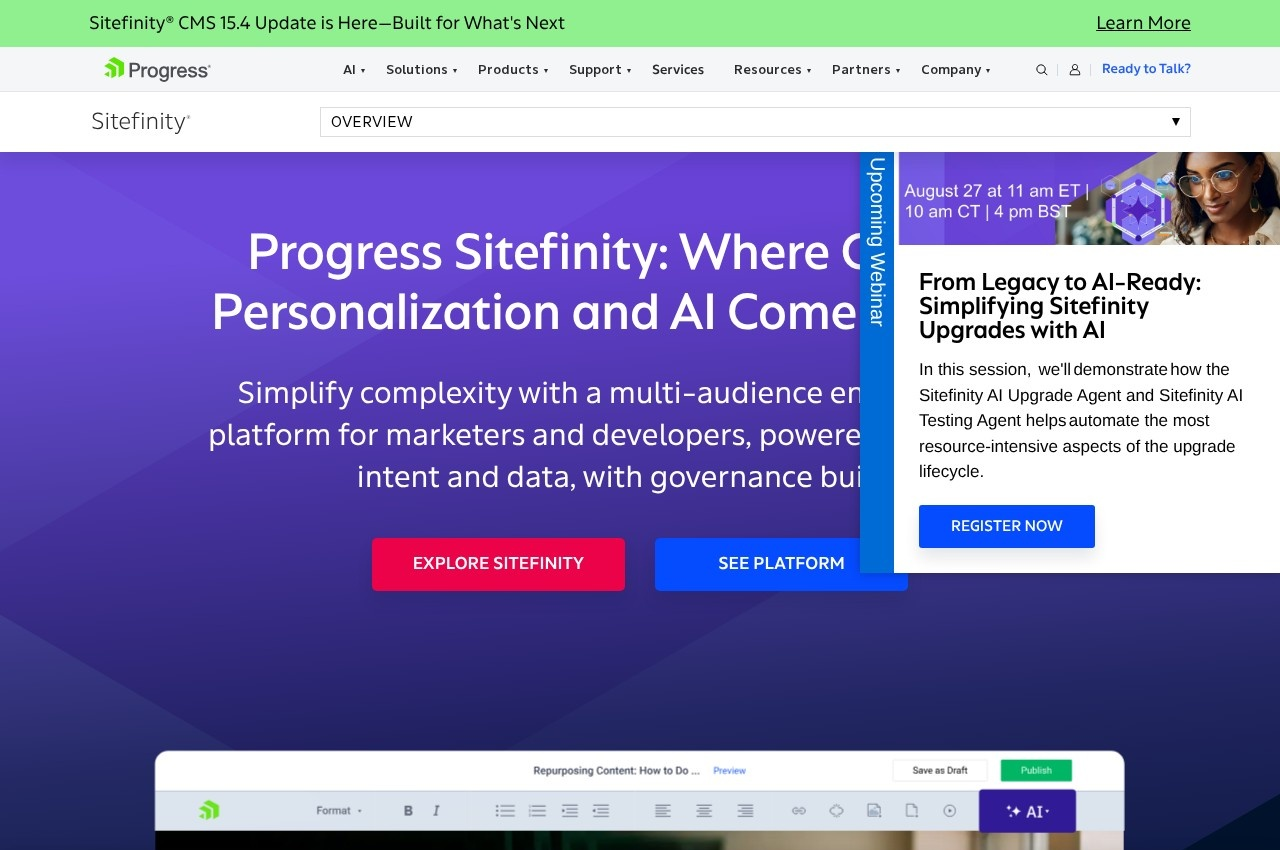1280x850 pixels.
Task: Click the EXPLORE SITEFINITY button
Action: click(x=498, y=564)
